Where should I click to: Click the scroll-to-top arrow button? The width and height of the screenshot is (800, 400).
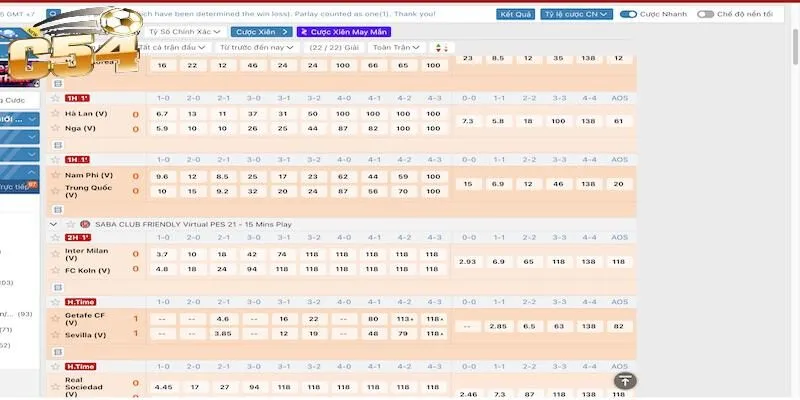(624, 380)
